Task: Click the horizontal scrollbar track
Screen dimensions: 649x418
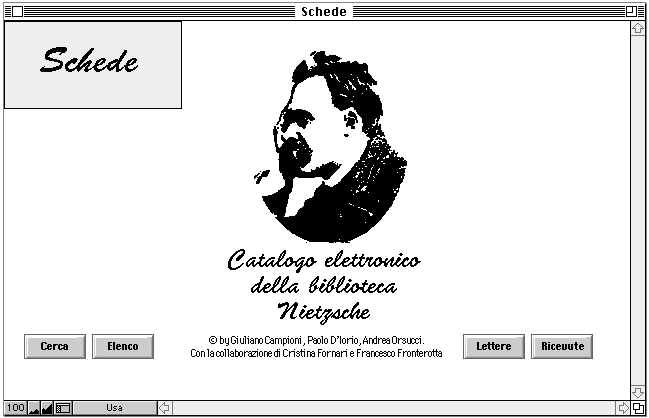Action: point(394,408)
